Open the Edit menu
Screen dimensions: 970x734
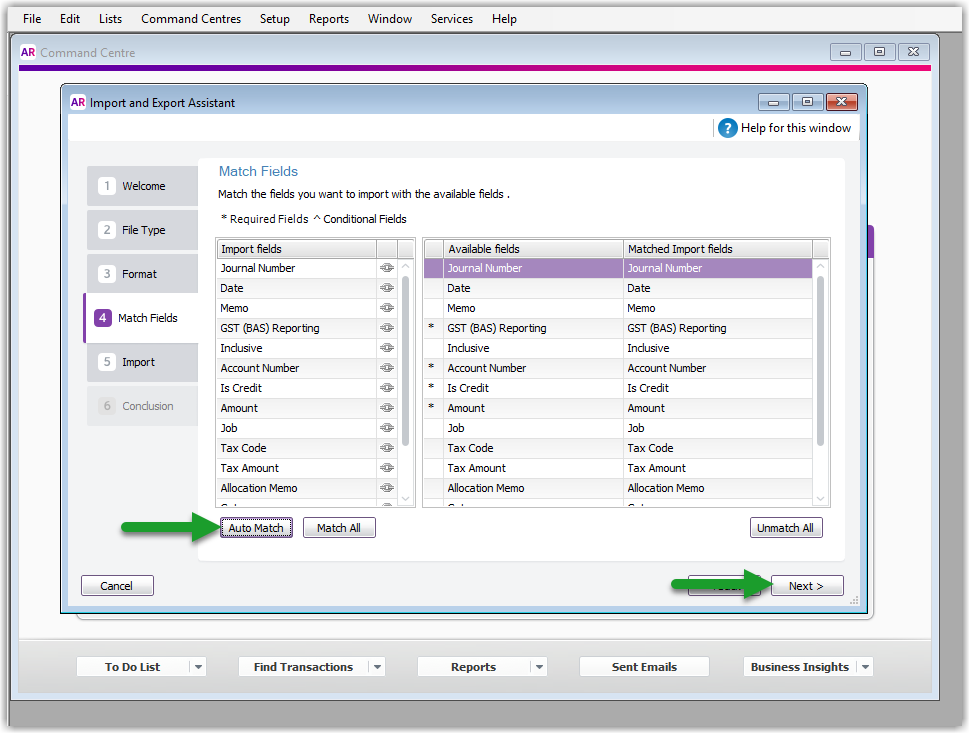click(x=70, y=19)
